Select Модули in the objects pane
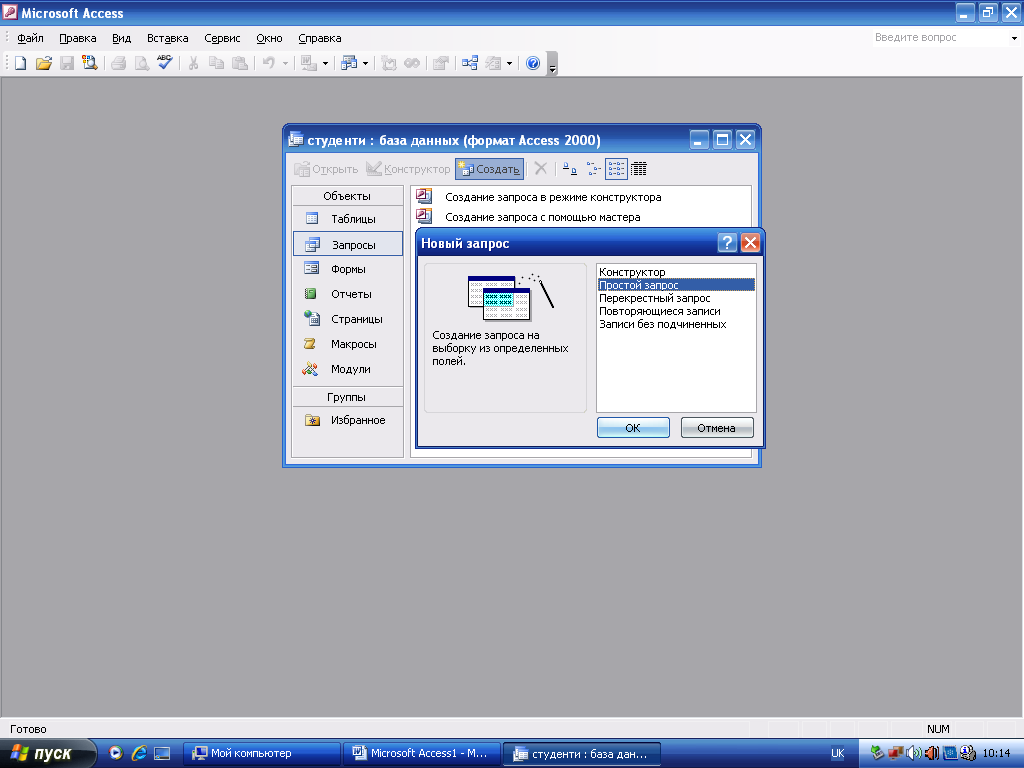The image size is (1024, 768). click(347, 369)
